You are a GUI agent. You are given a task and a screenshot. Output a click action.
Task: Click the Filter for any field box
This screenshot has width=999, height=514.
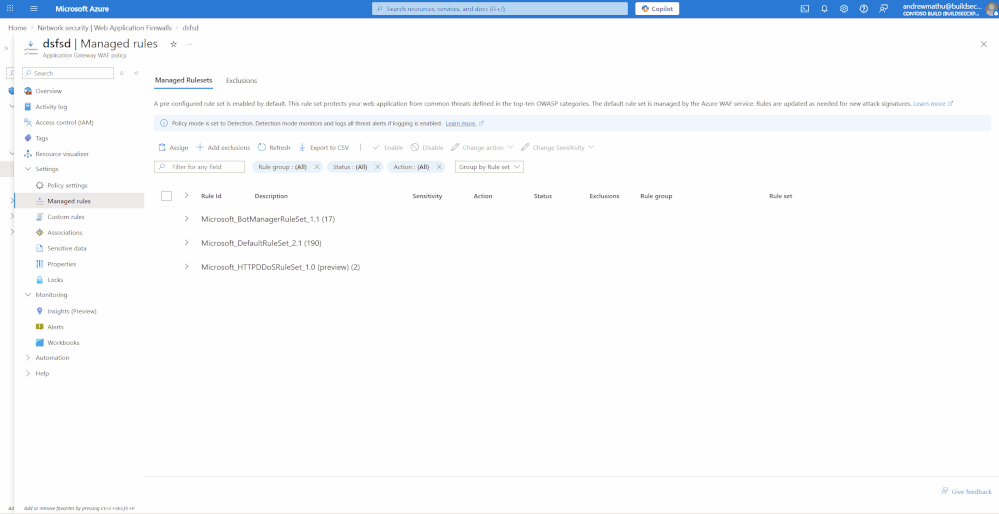pos(199,167)
